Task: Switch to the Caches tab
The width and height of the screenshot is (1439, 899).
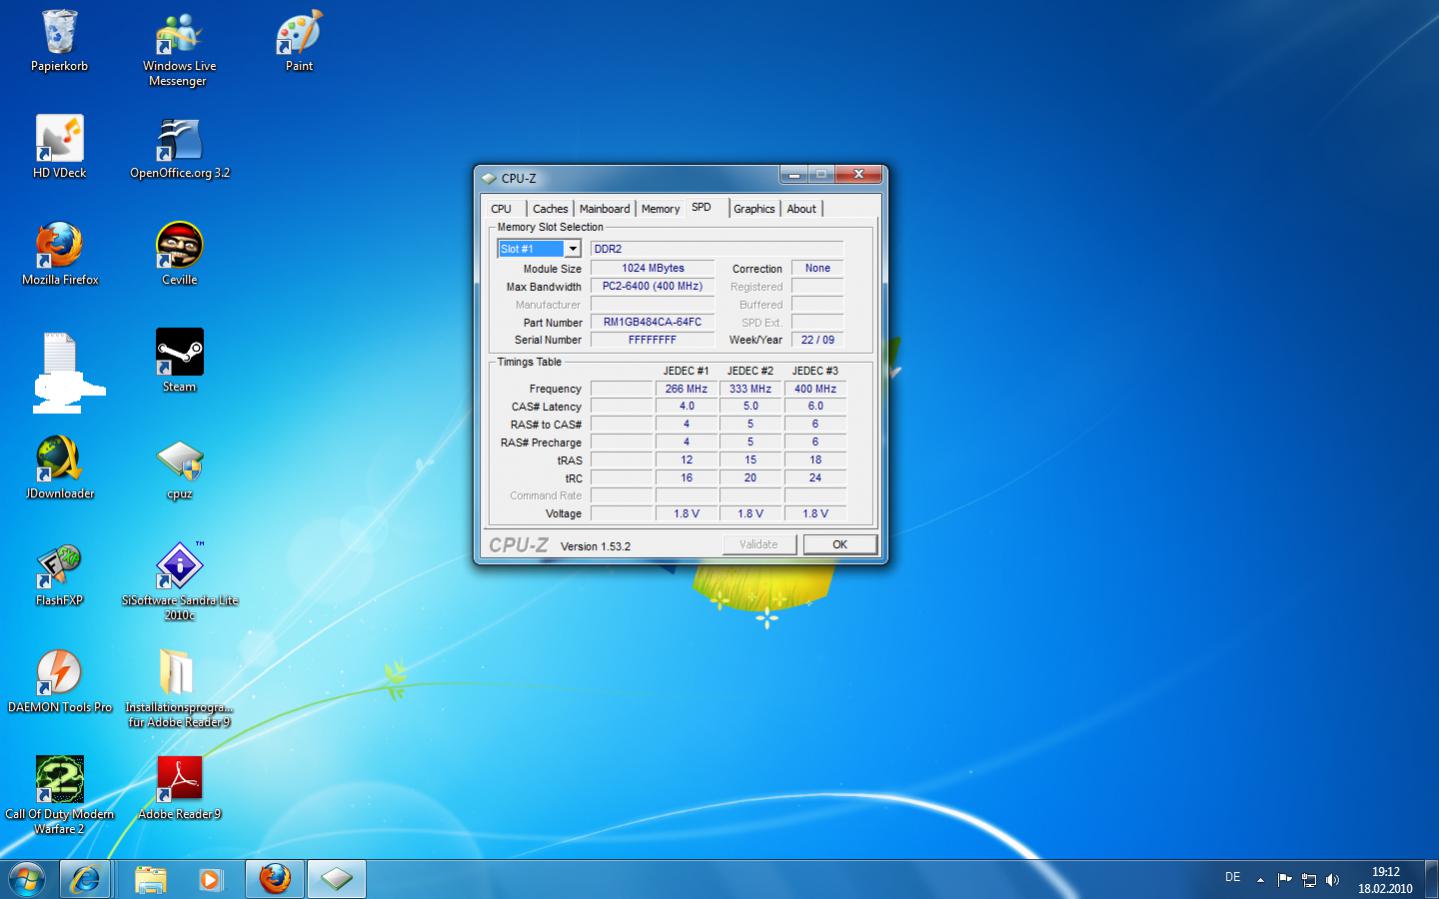Action: [550, 209]
